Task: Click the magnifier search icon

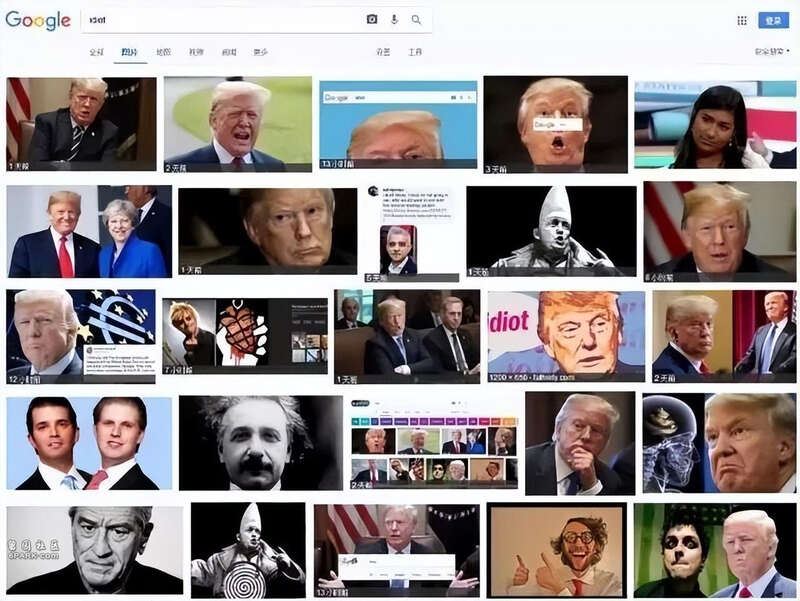Action: tap(416, 19)
